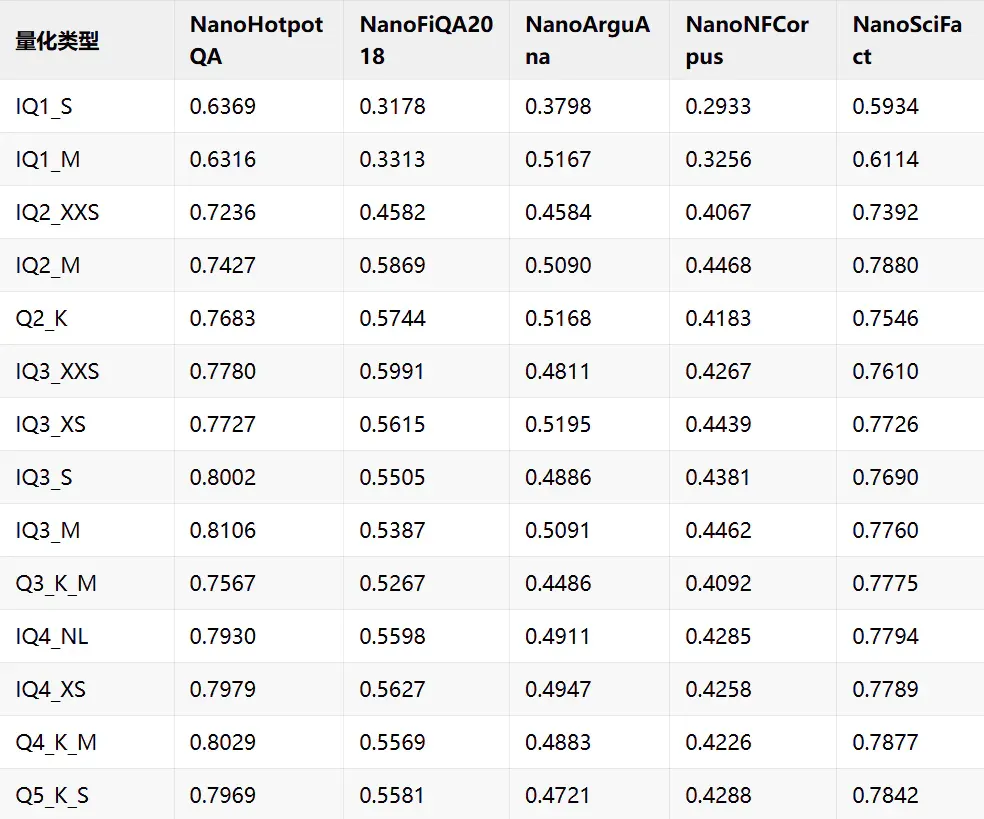Screen dimensions: 984x819
Task: Select the 0.6369 value in IQ1_S row
Action: coord(223,107)
